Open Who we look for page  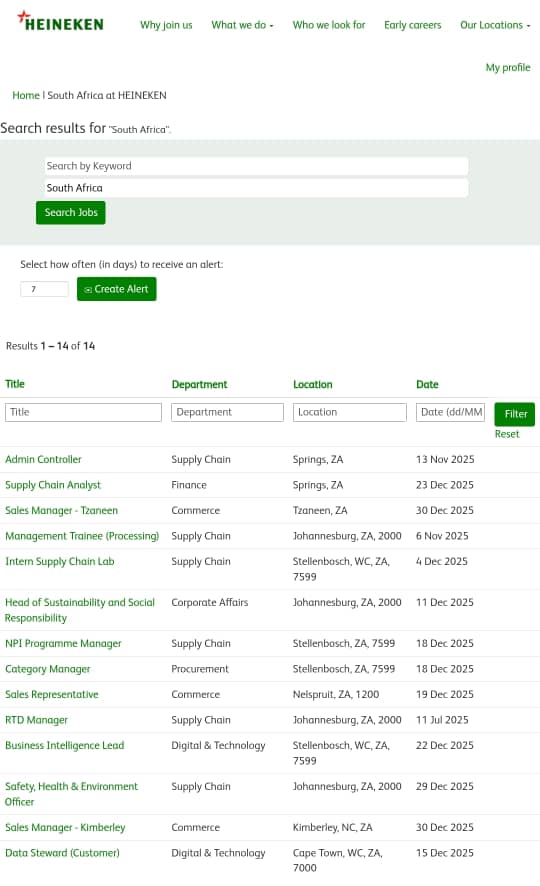pos(329,25)
